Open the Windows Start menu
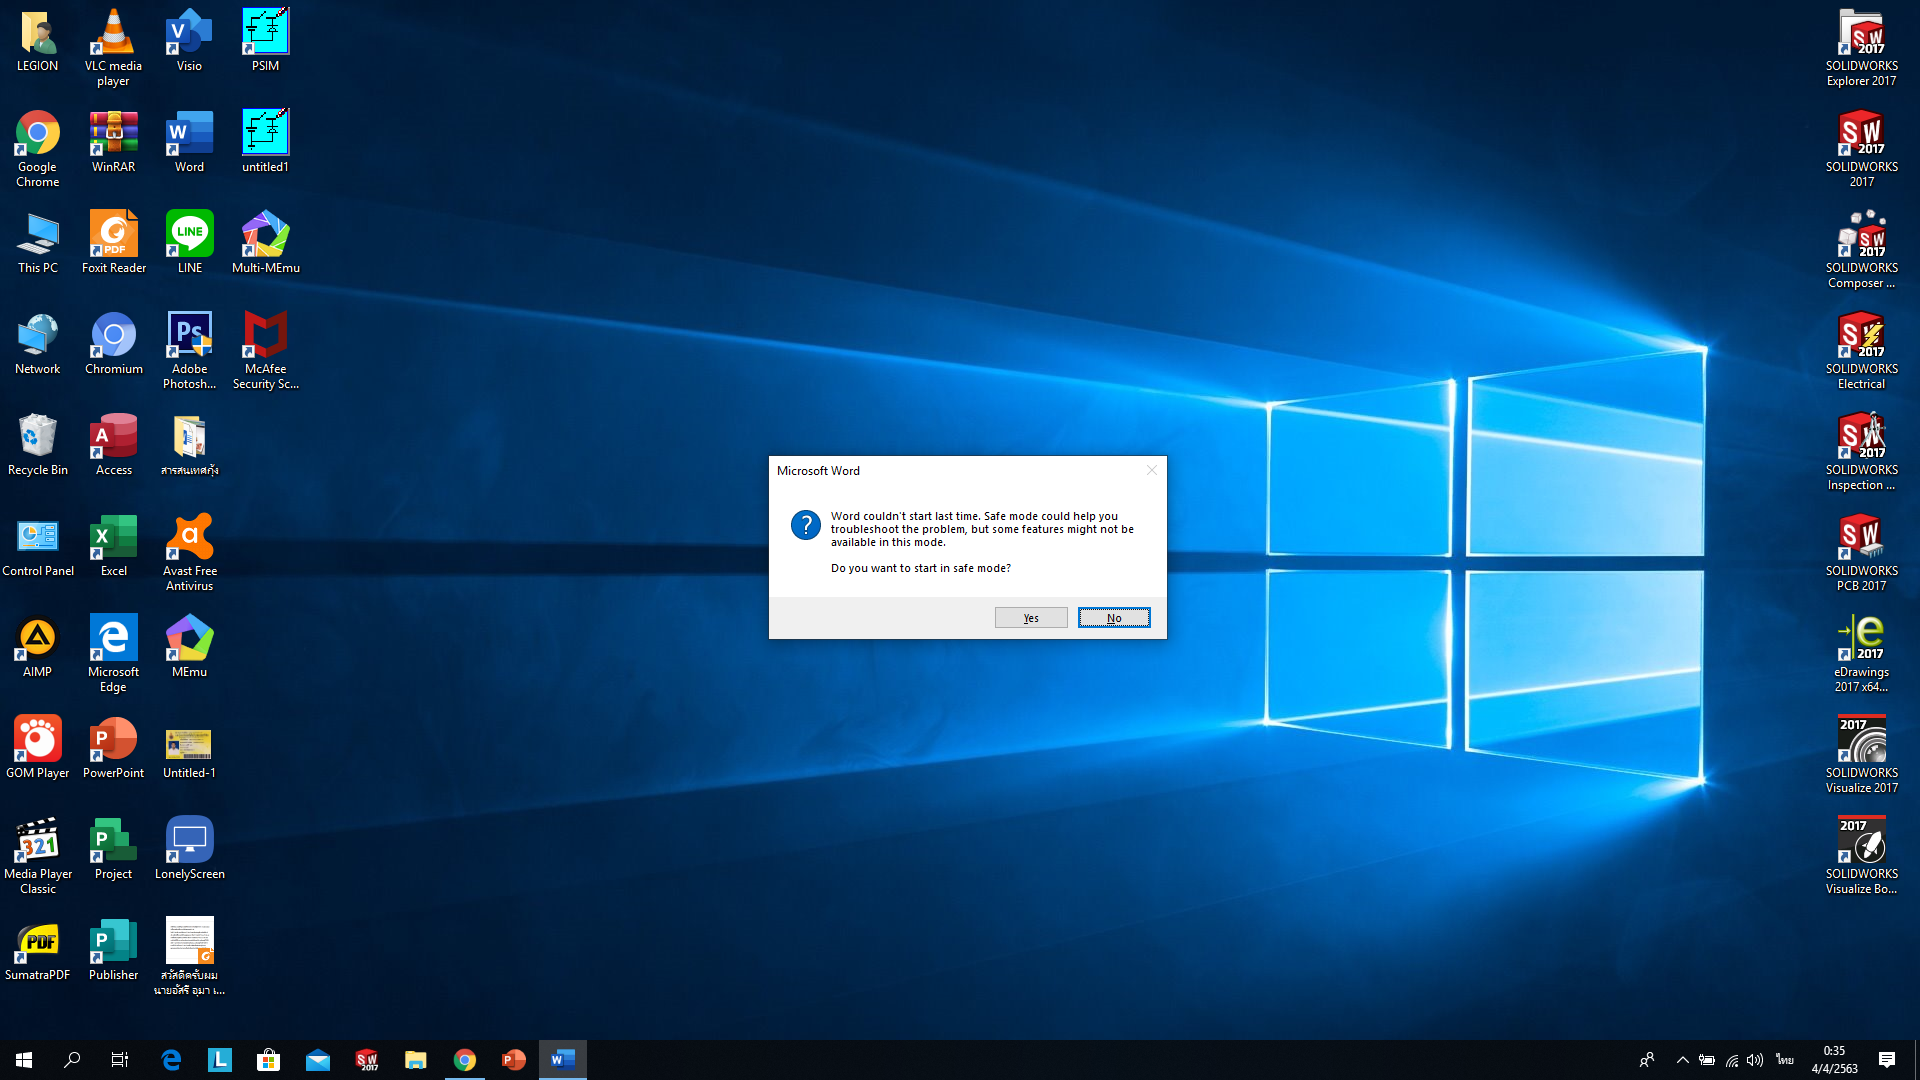The height and width of the screenshot is (1080, 1920). click(24, 1060)
